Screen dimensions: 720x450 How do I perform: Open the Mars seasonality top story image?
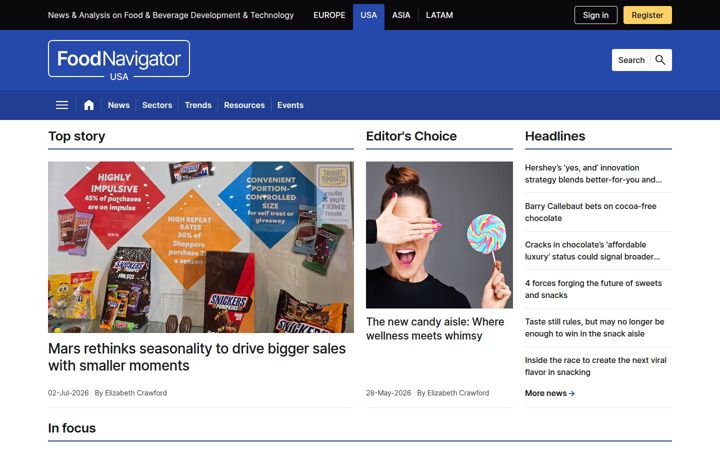pyautogui.click(x=201, y=247)
